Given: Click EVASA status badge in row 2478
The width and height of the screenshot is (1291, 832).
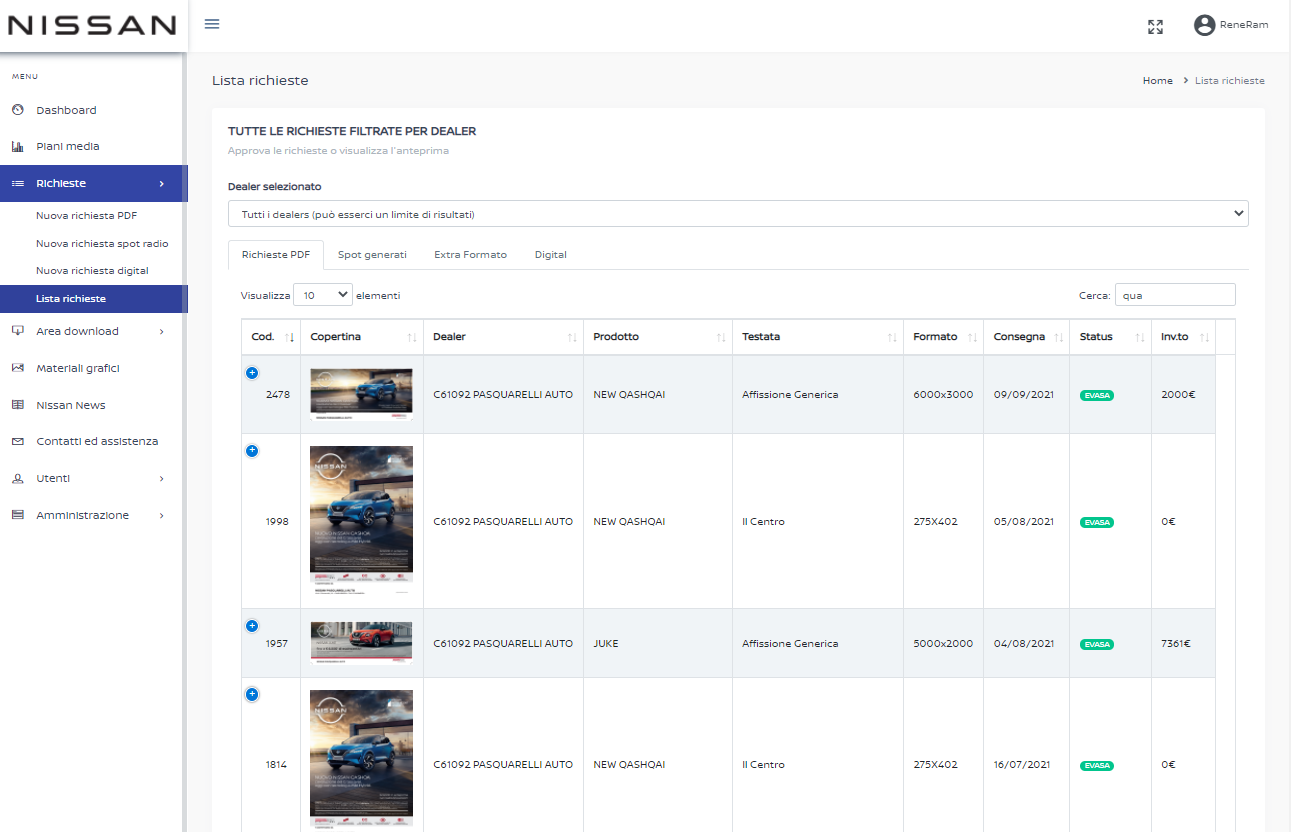Looking at the screenshot, I should pos(1096,395).
